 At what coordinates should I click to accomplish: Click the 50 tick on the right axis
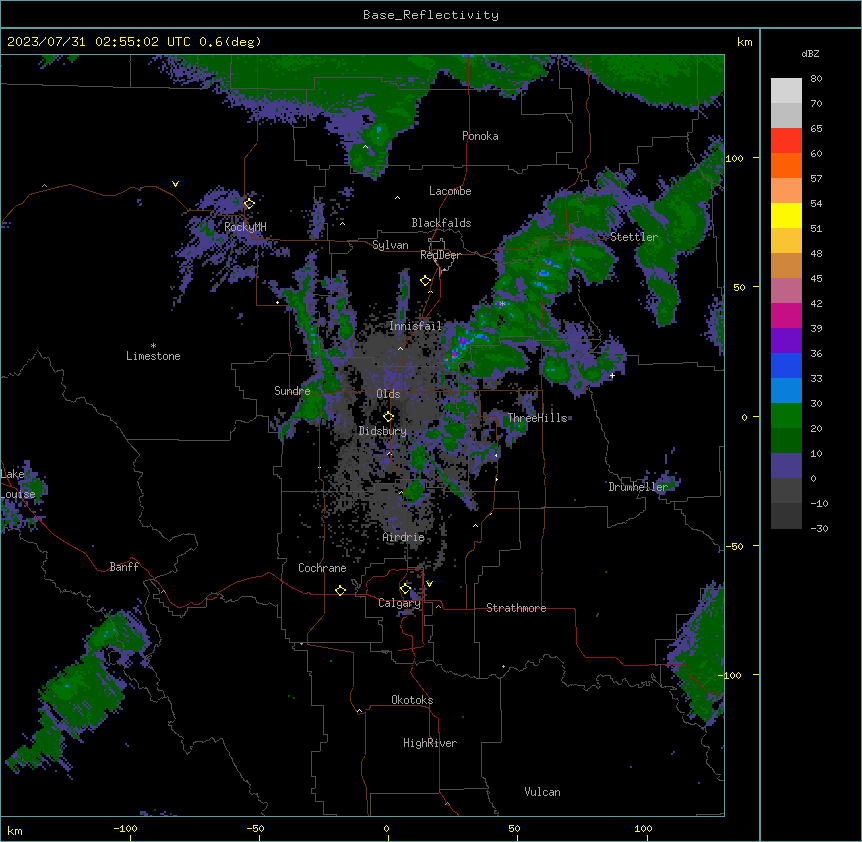[x=739, y=287]
